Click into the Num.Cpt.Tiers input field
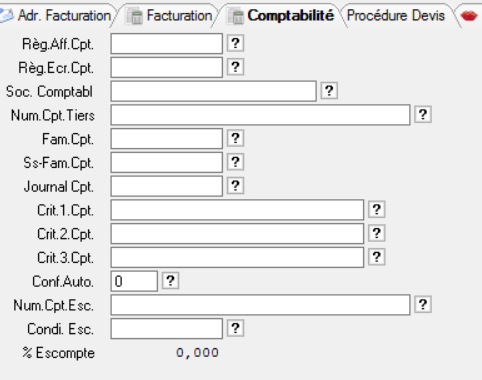 click(260, 115)
